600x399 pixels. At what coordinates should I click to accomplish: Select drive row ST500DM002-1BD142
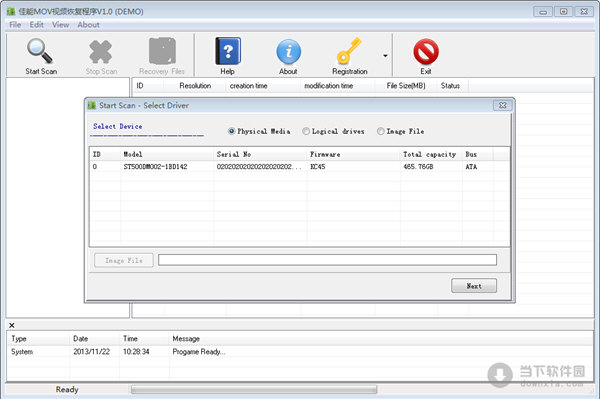pyautogui.click(x=300, y=167)
